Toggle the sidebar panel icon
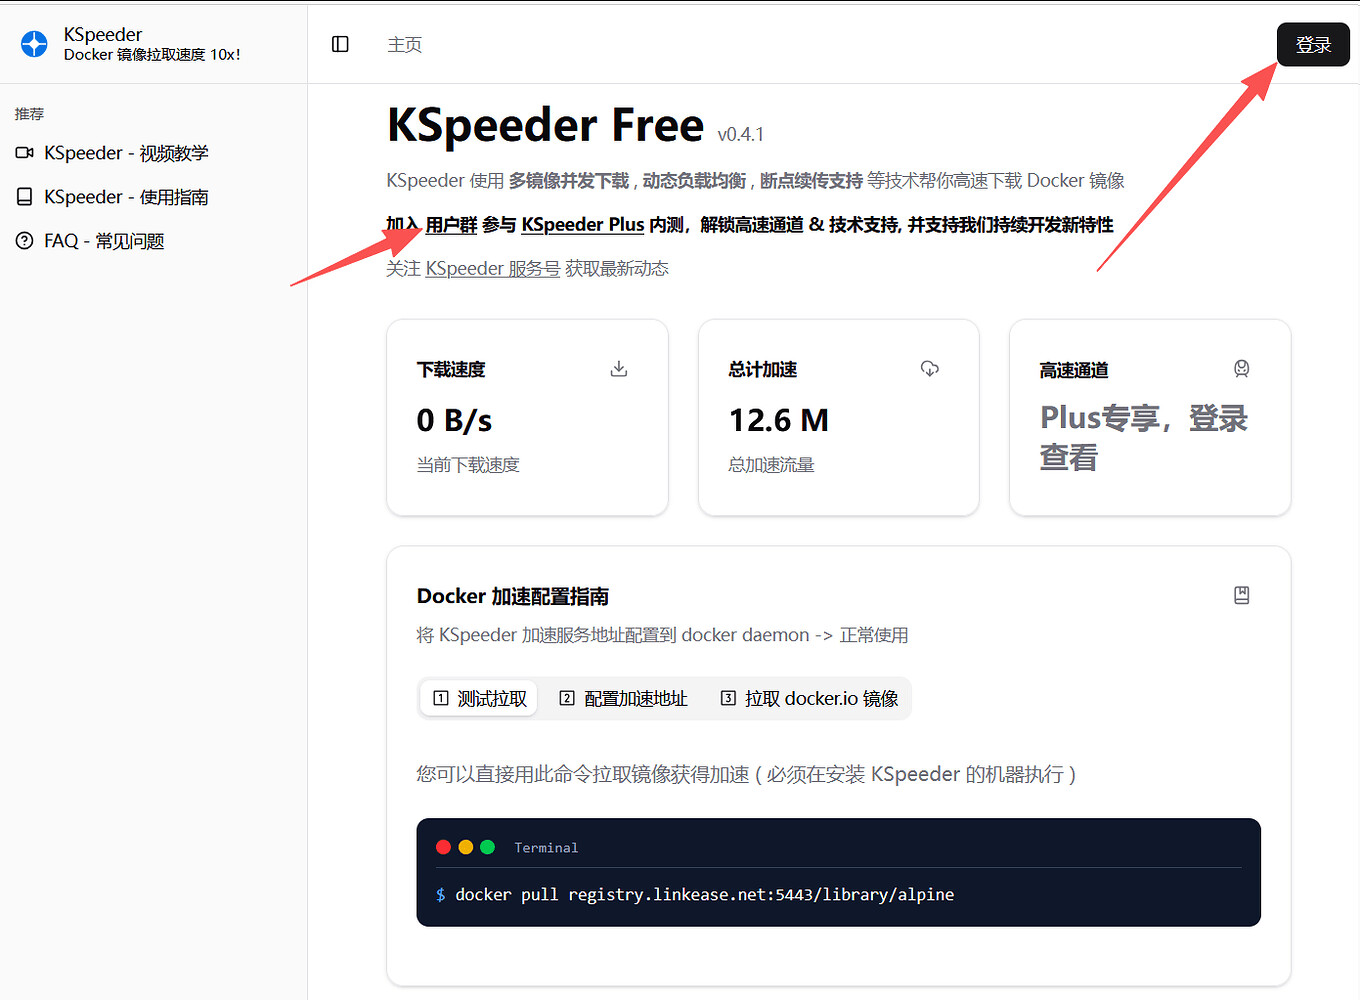This screenshot has width=1360, height=1000. [340, 44]
